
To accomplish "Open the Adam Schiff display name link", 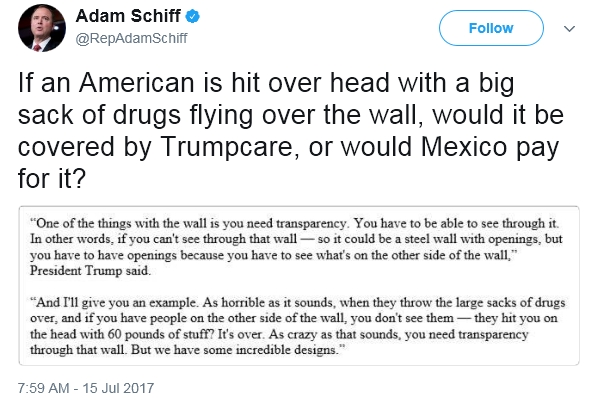I will click(128, 16).
